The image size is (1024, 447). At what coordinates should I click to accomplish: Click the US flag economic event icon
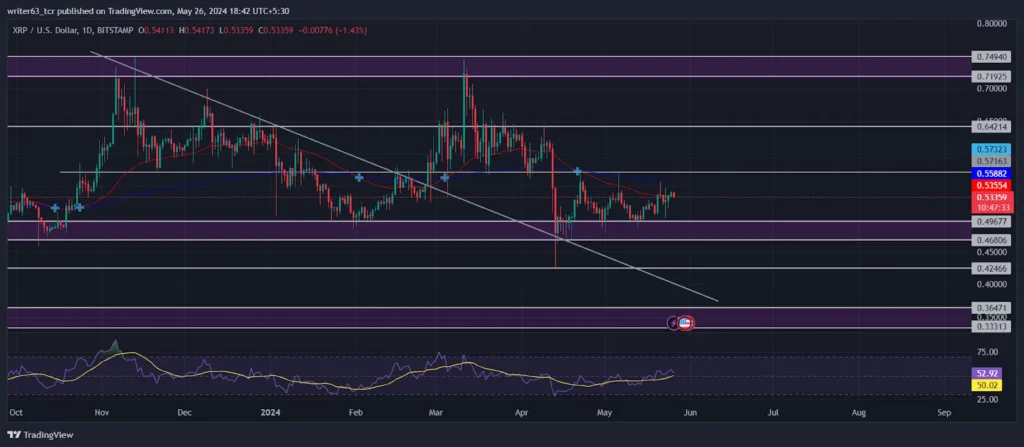[685, 322]
